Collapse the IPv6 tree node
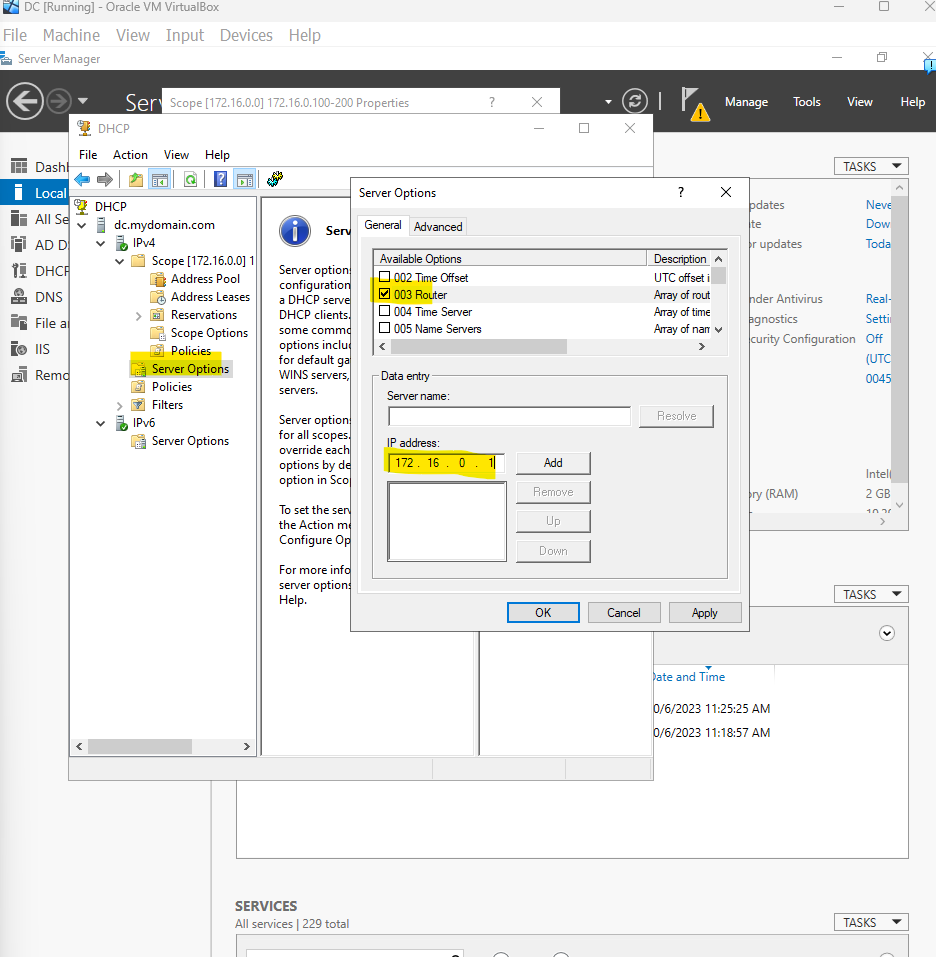Viewport: 936px width, 957px height. coord(100,422)
